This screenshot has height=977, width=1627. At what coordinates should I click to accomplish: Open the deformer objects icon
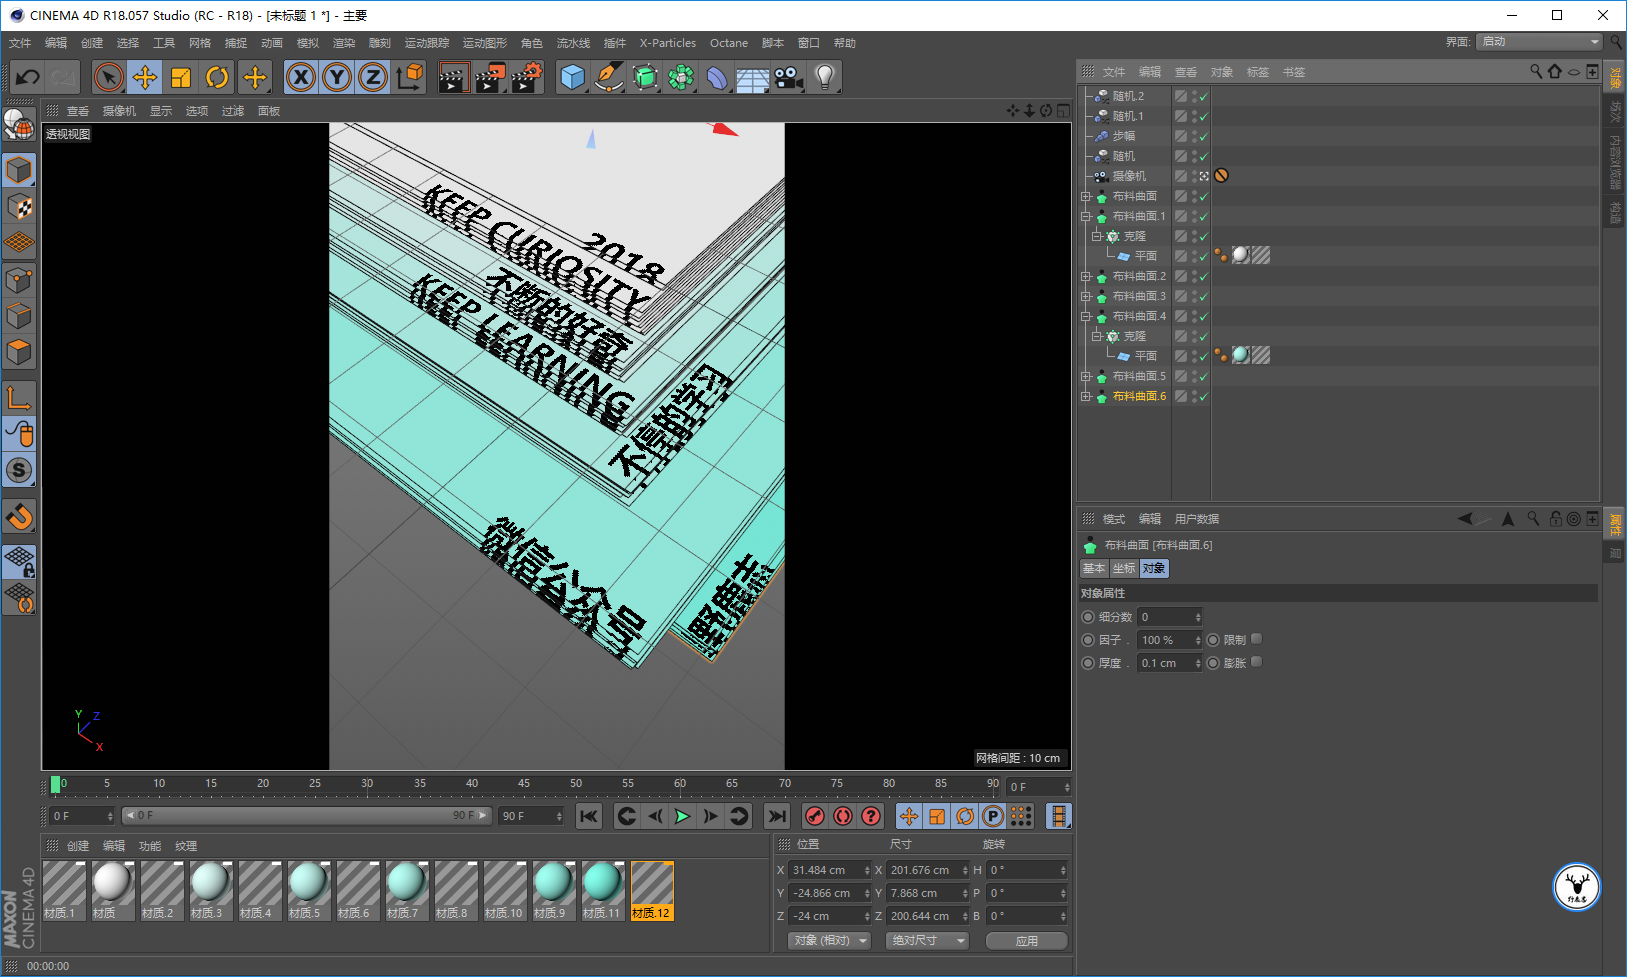717,77
